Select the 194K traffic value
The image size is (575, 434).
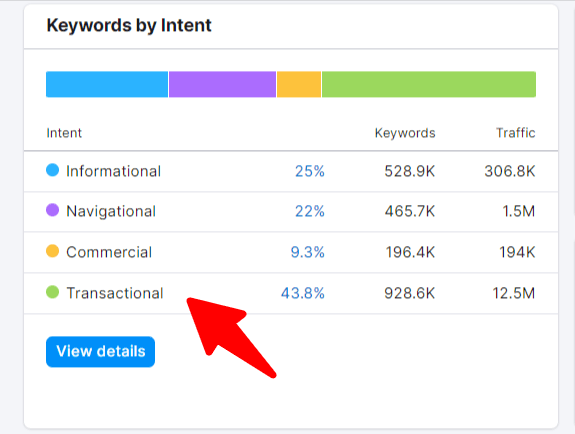517,252
